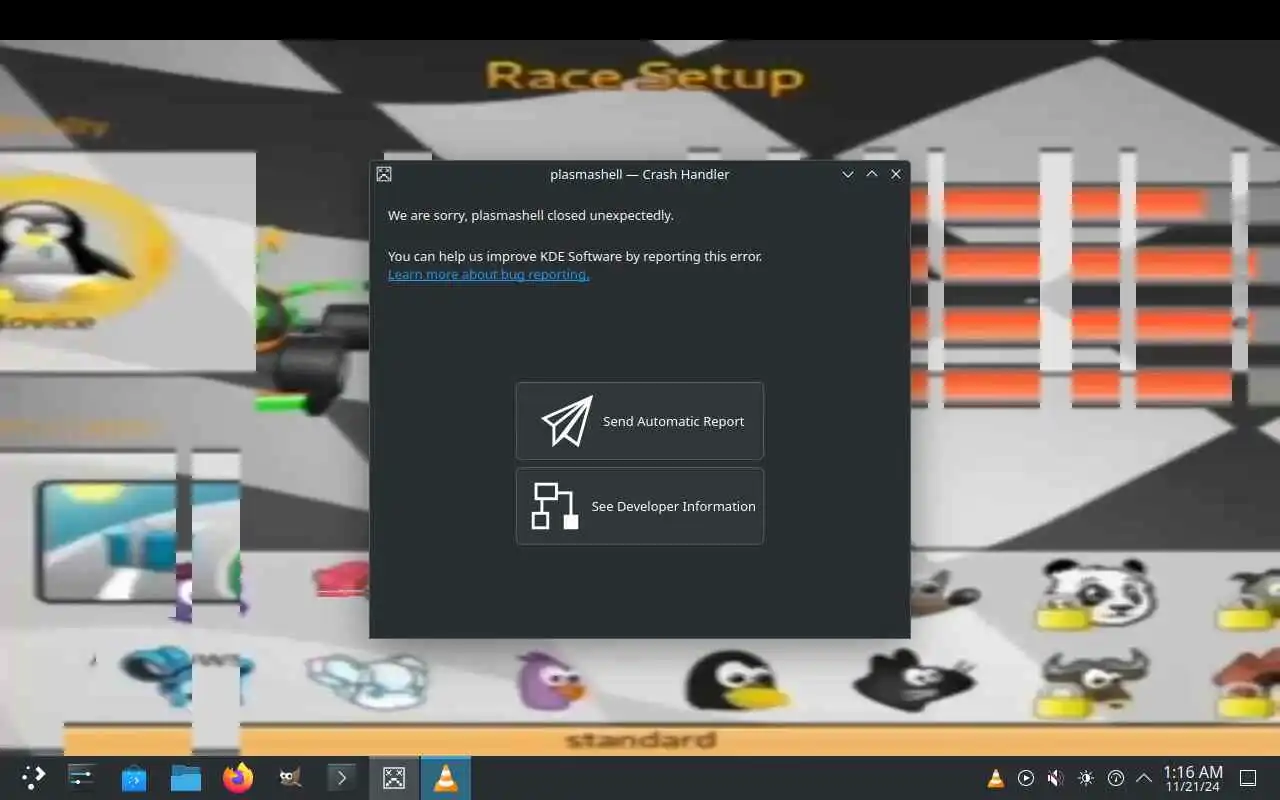Click the flowchart icon for Developer Information
Image resolution: width=1280 pixels, height=800 pixels.
point(555,506)
